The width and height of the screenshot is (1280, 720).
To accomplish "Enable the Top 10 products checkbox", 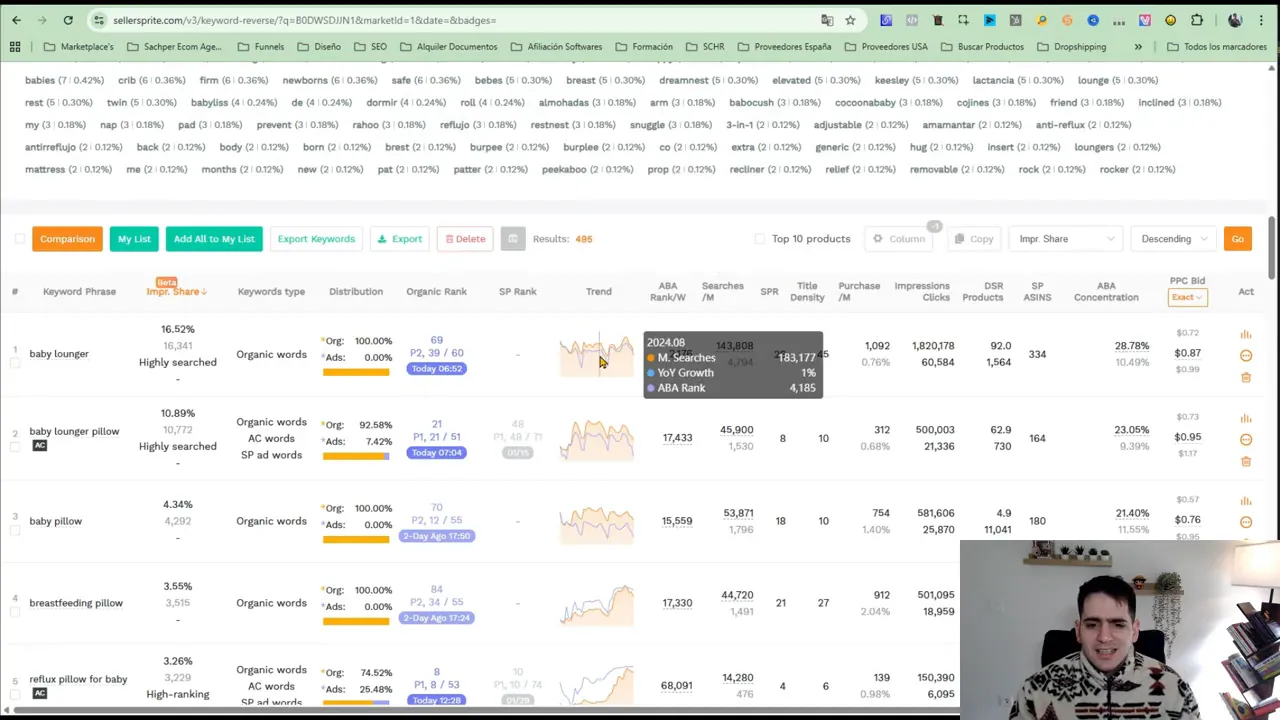I will 760,239.
